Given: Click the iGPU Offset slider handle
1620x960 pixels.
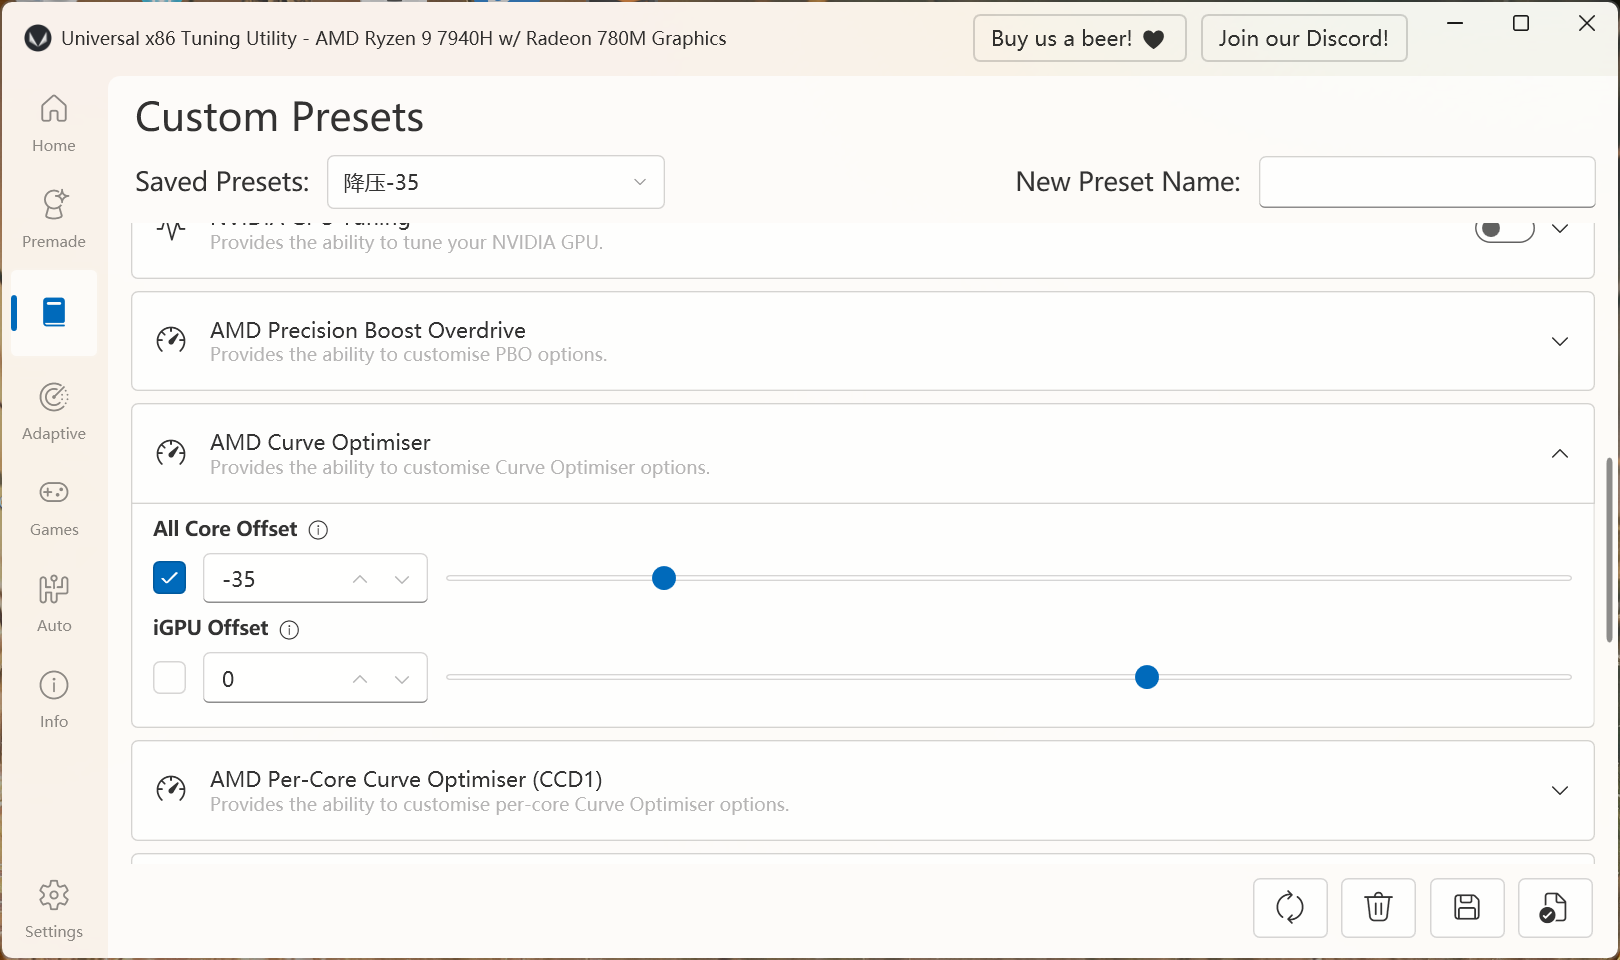Looking at the screenshot, I should pos(1147,677).
